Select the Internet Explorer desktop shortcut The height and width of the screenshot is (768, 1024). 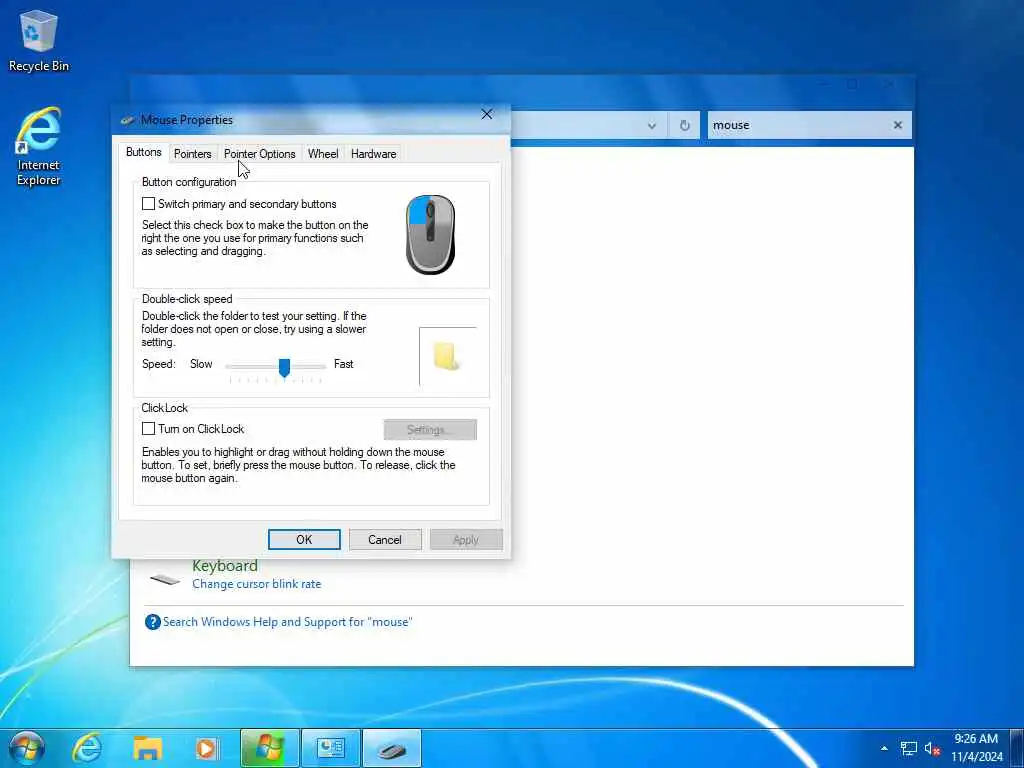click(x=39, y=146)
